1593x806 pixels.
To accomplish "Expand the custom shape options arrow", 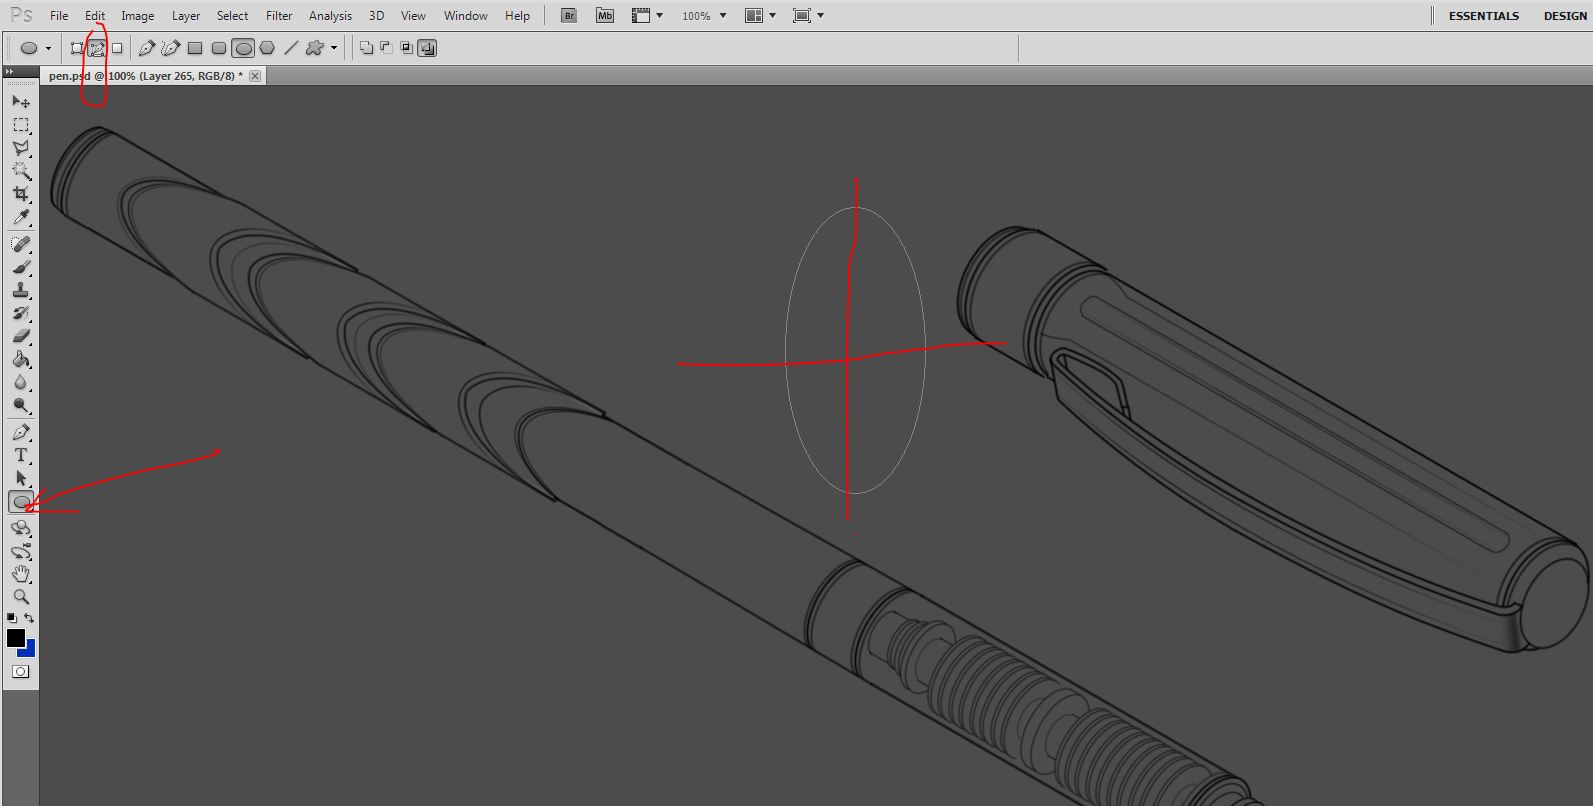I will (334, 48).
